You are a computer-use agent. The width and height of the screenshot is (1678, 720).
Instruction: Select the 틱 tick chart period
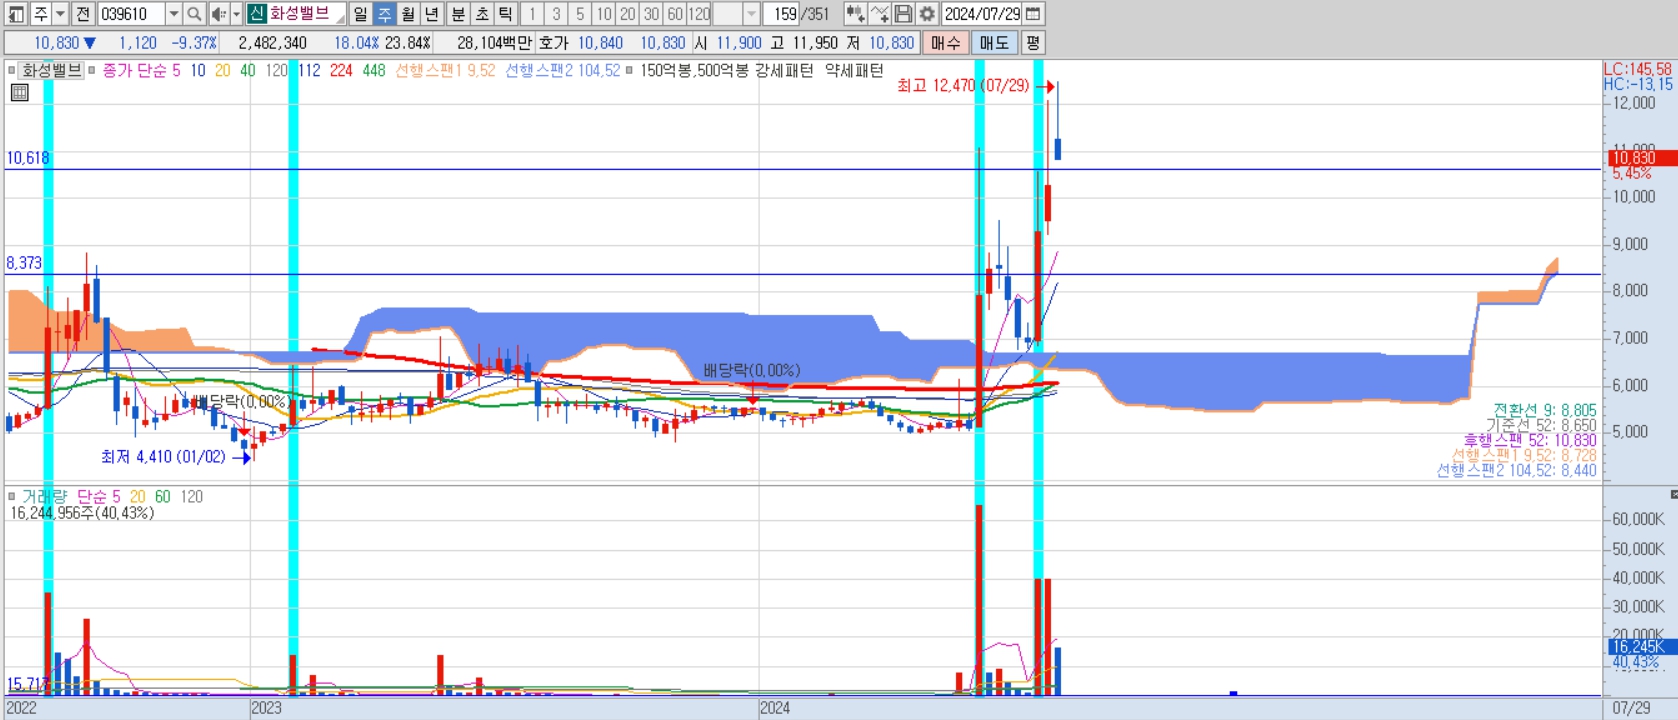[505, 14]
